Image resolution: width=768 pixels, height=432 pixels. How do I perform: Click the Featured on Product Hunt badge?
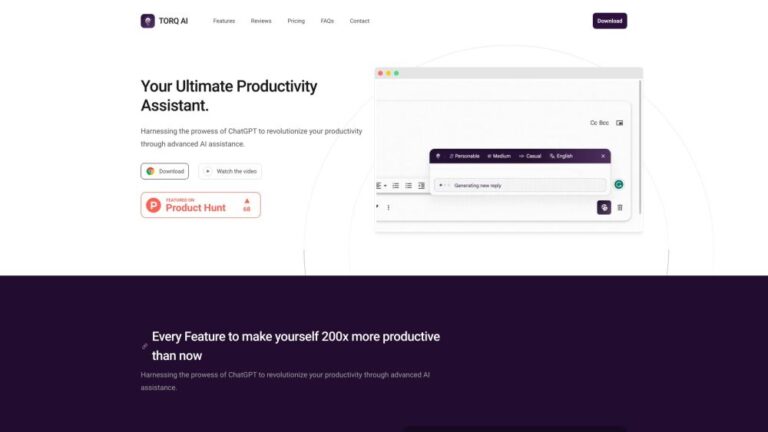point(201,205)
